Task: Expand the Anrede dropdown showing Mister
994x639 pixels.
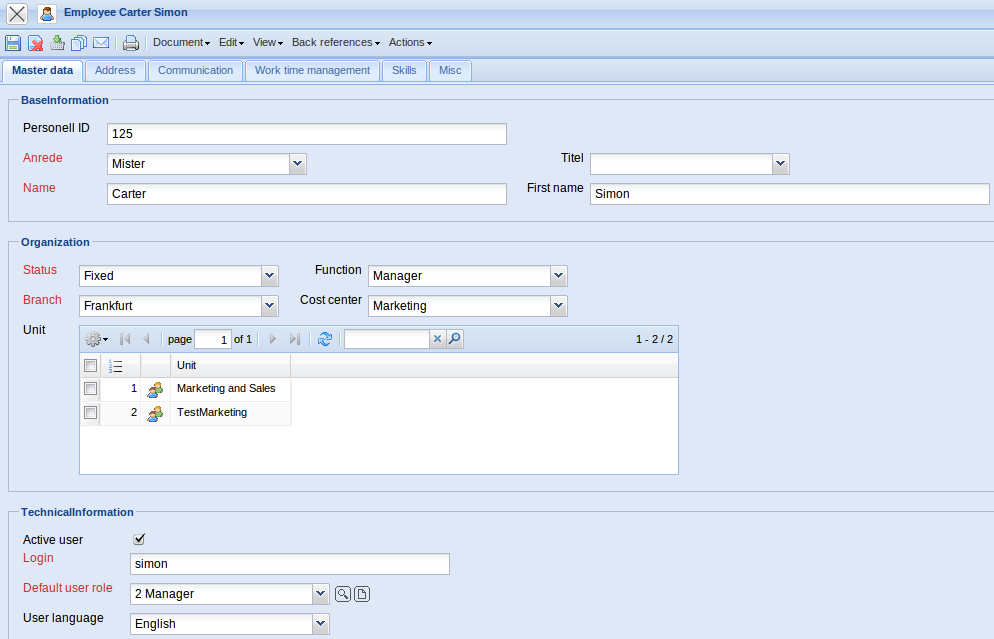Action: 297,164
